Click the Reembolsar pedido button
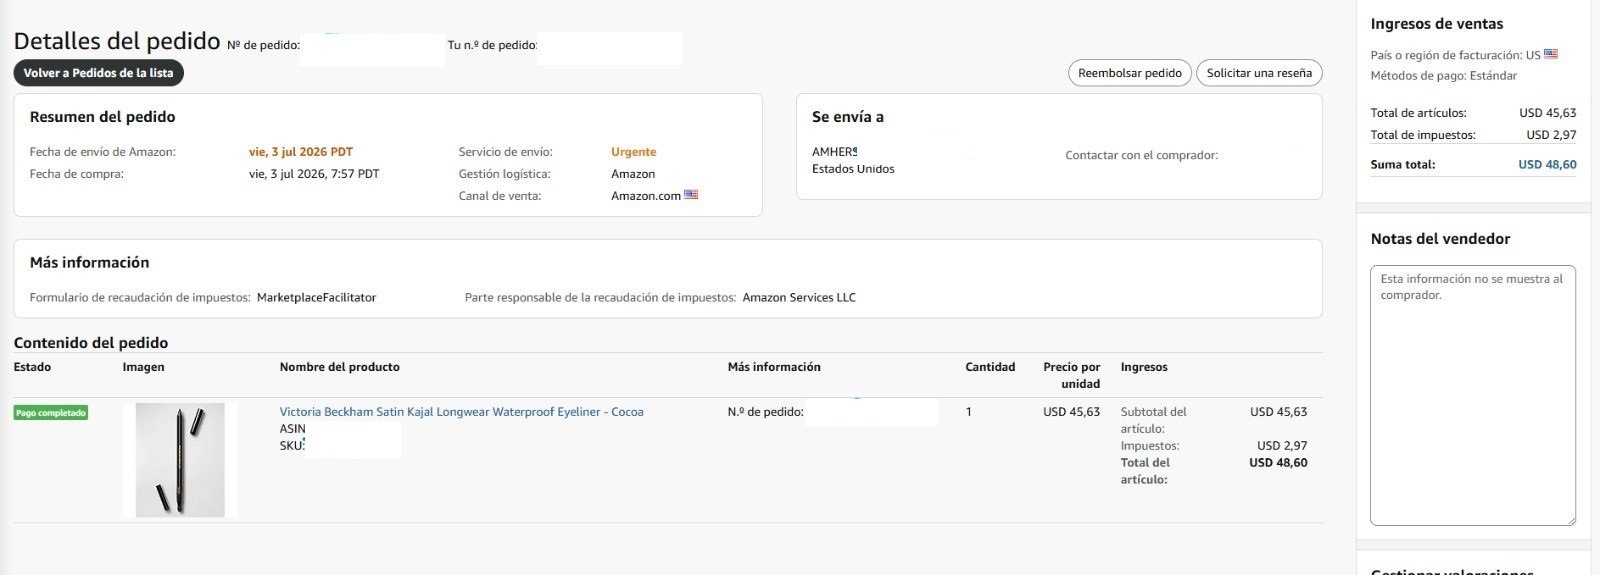 (1130, 73)
